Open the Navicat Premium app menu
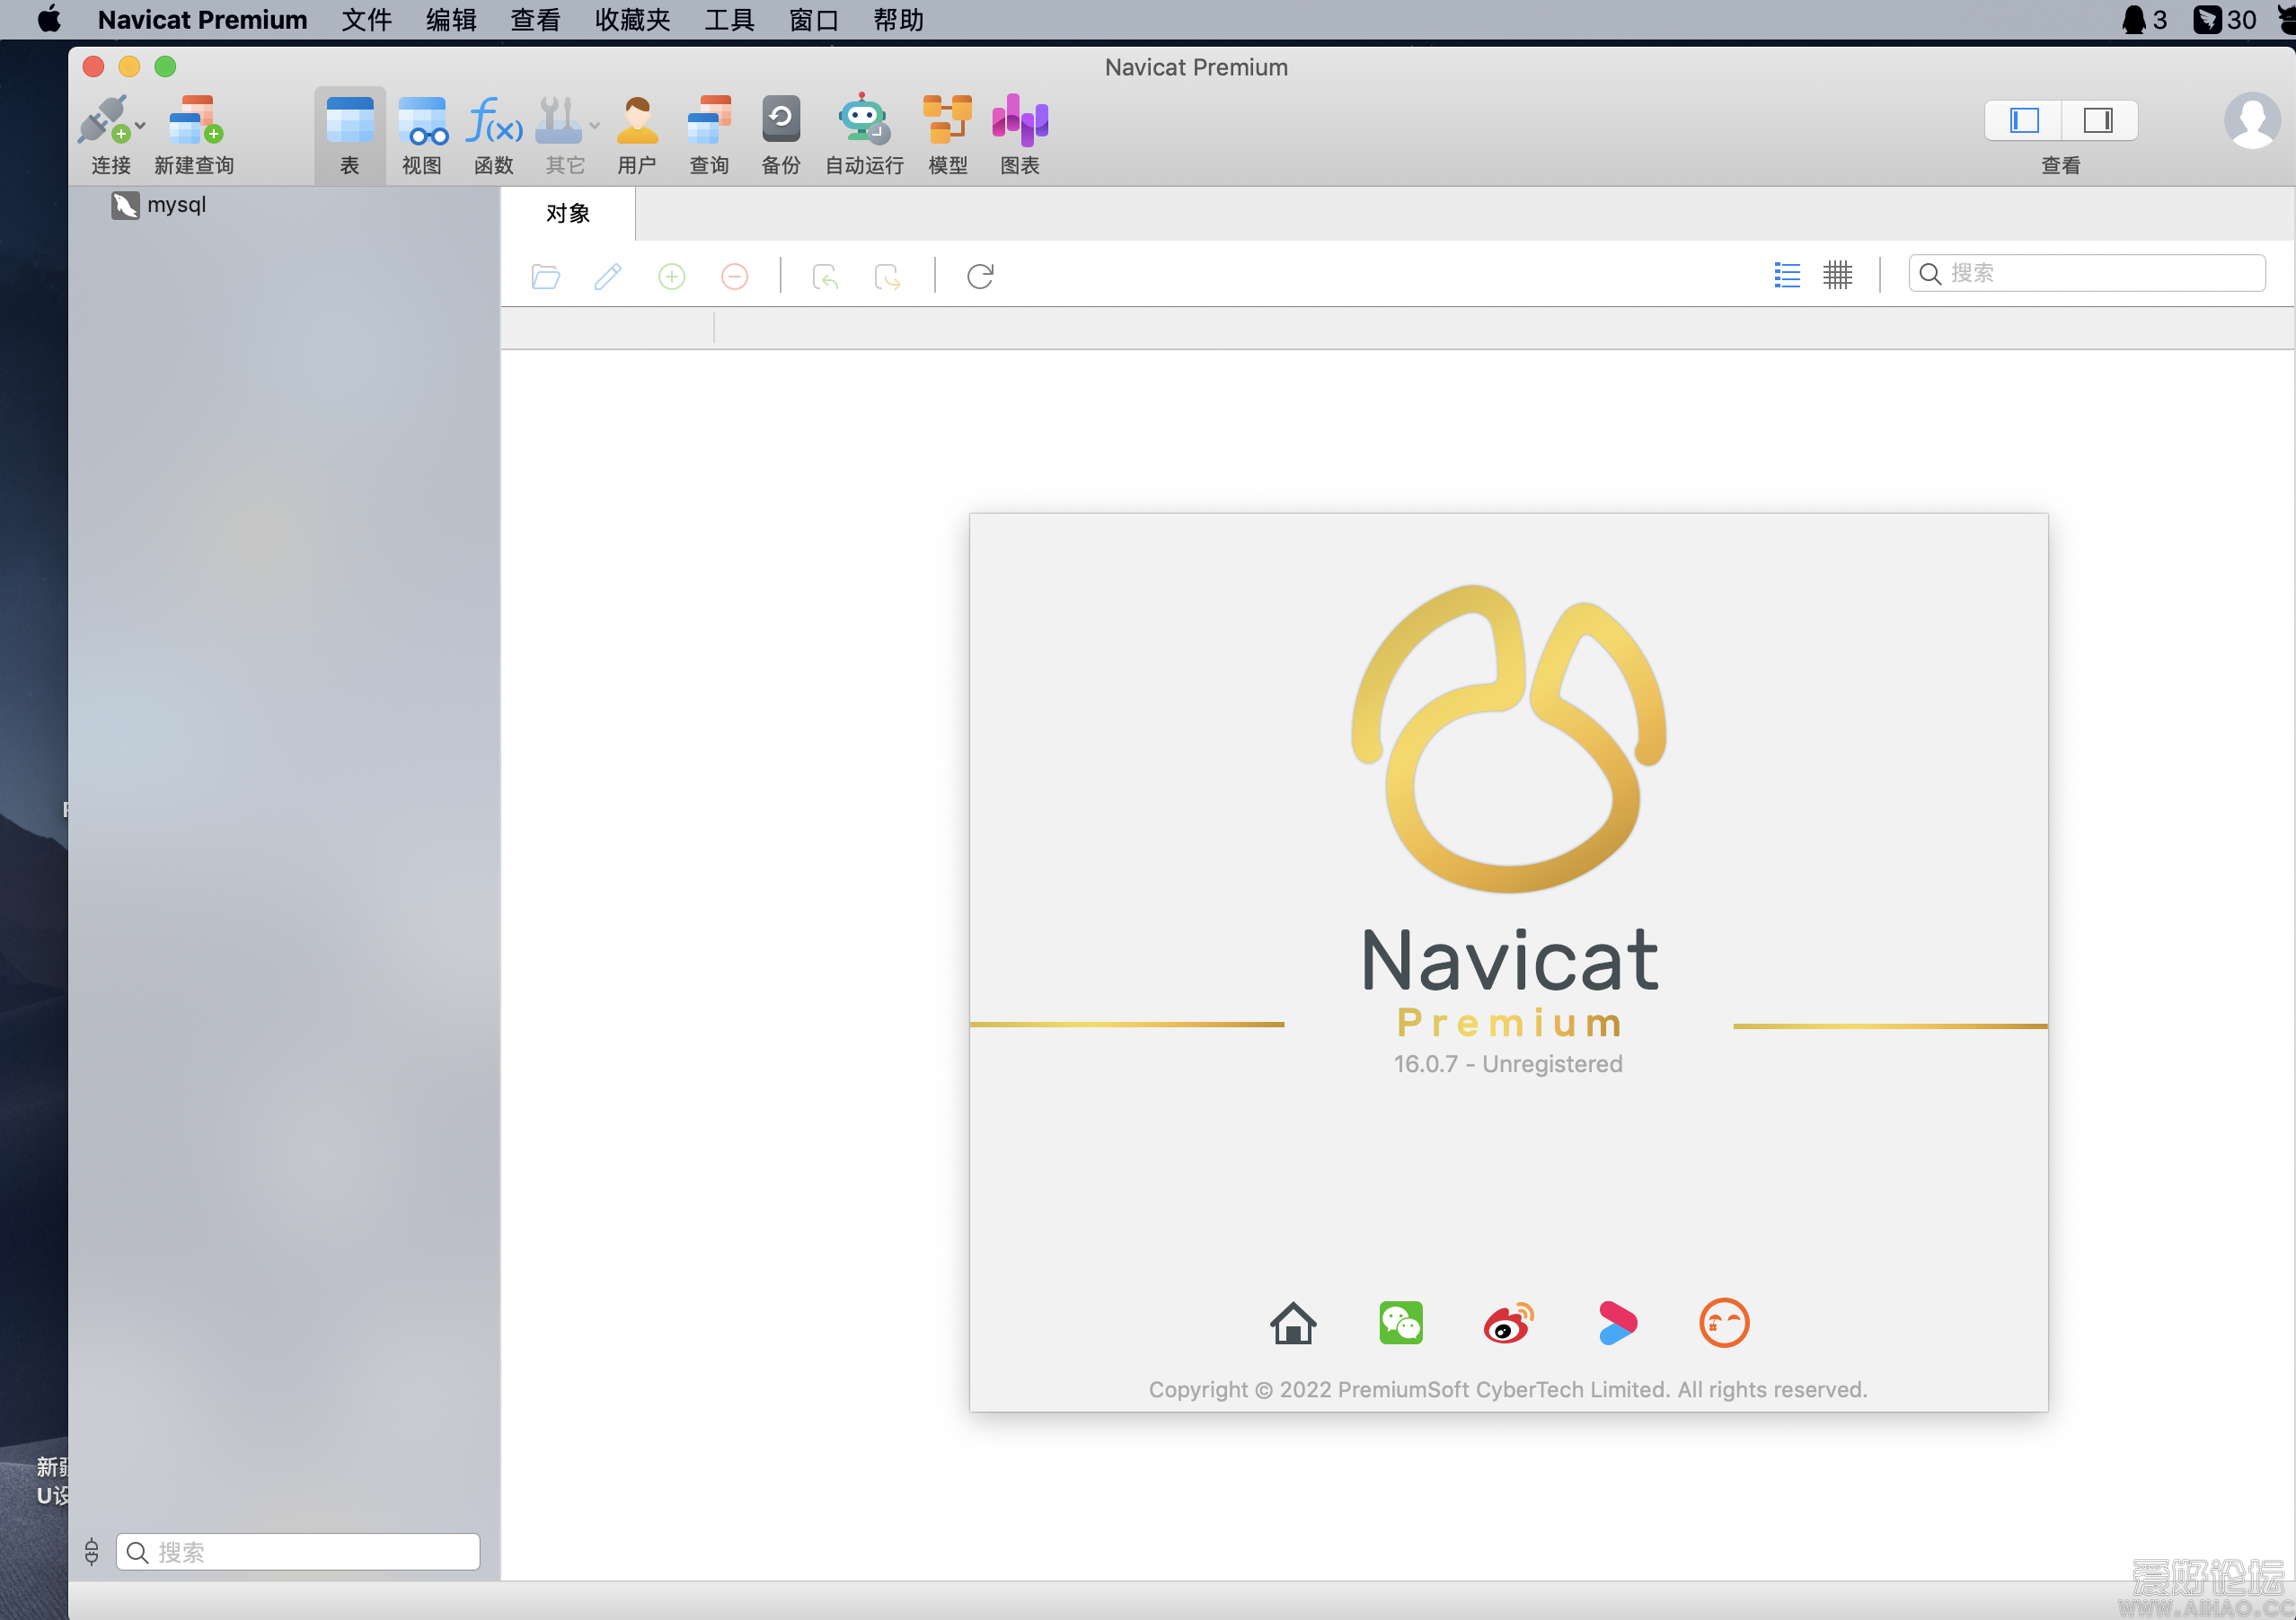Viewport: 2296px width, 1620px height. [x=203, y=20]
